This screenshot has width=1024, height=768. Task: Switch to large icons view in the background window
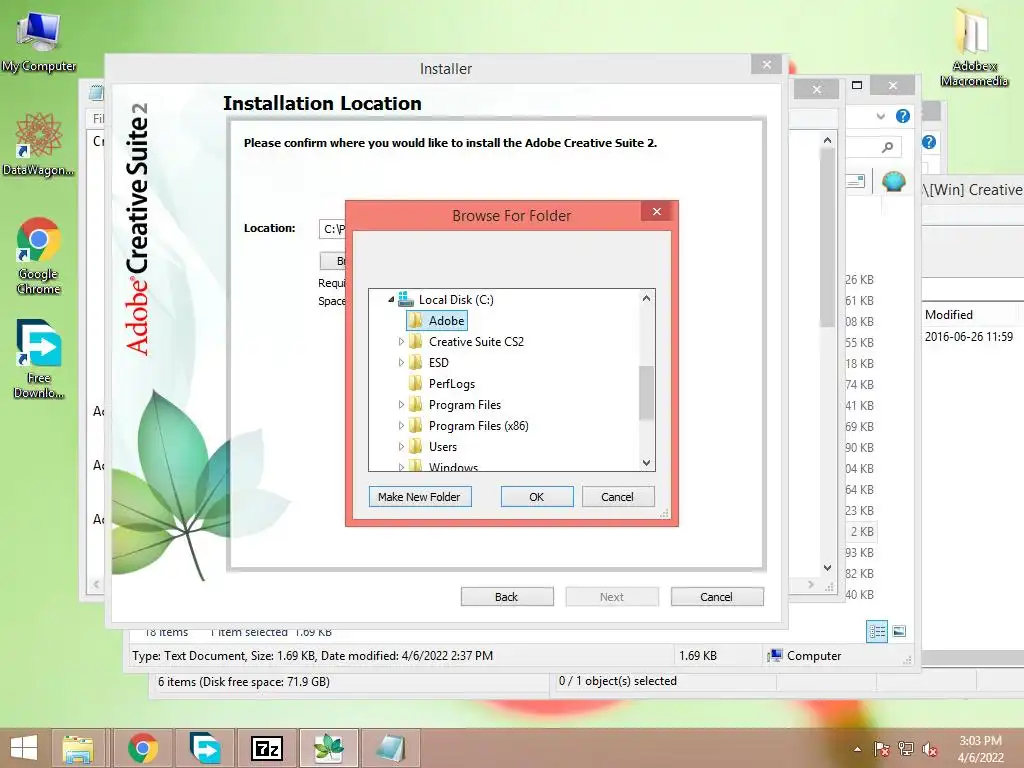(x=899, y=631)
